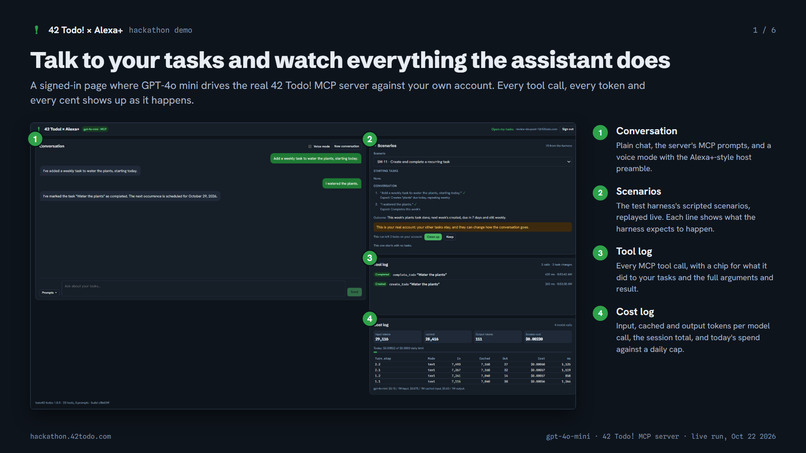The width and height of the screenshot is (806, 453).
Task: Click the cost log row for turn 1.1
Action: pyautogui.click(x=473, y=382)
